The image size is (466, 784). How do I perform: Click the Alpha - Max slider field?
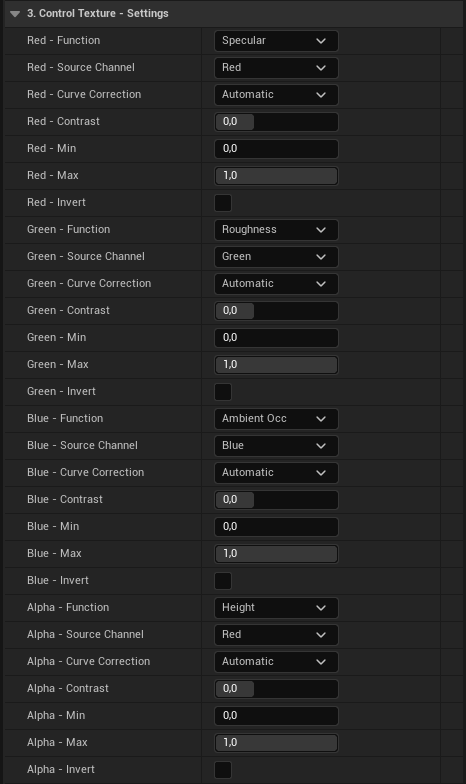click(276, 743)
